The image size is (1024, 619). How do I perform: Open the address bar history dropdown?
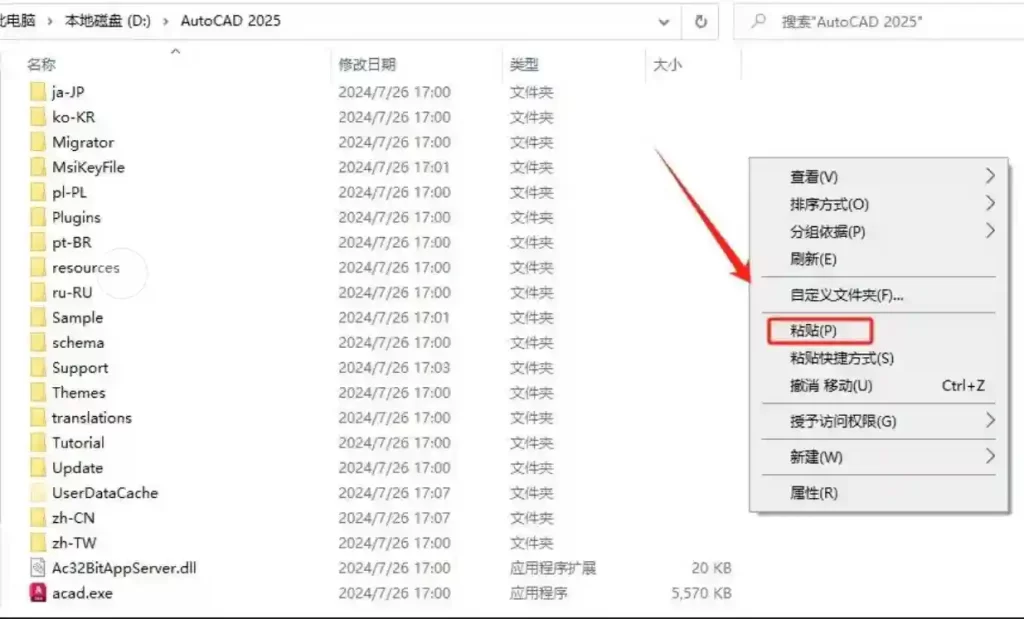pyautogui.click(x=664, y=21)
